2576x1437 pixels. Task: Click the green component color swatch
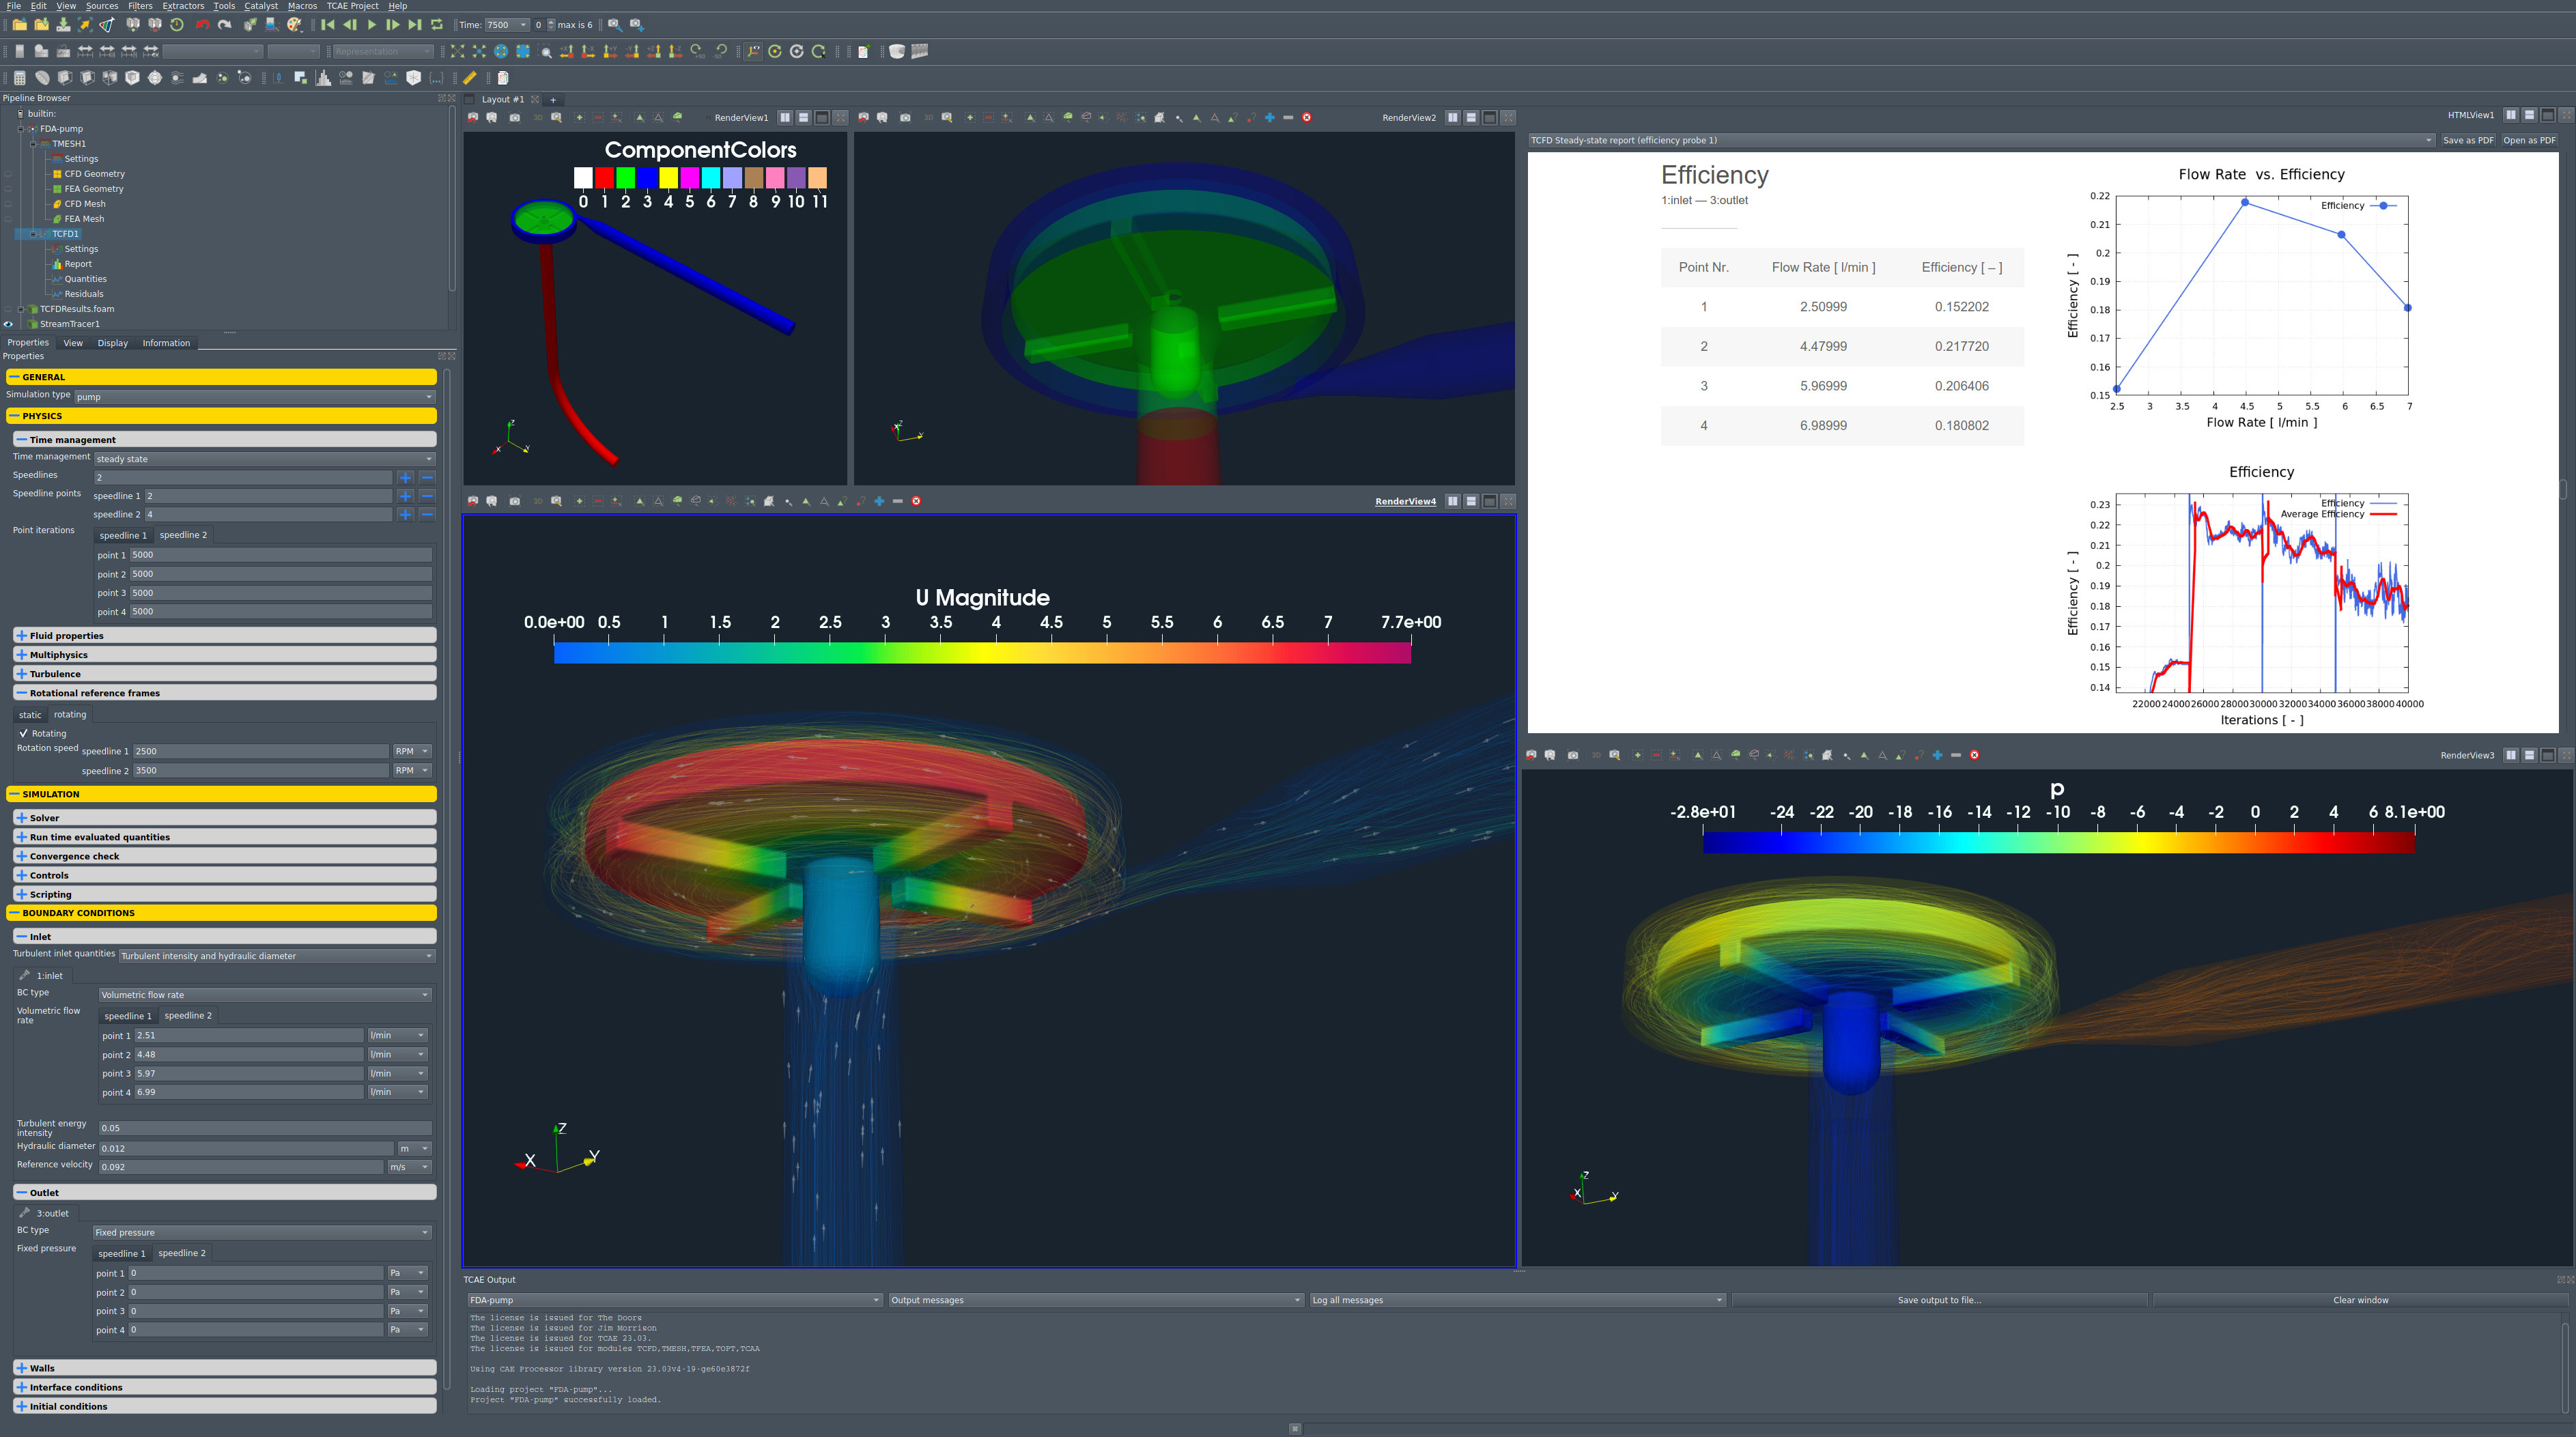626,178
